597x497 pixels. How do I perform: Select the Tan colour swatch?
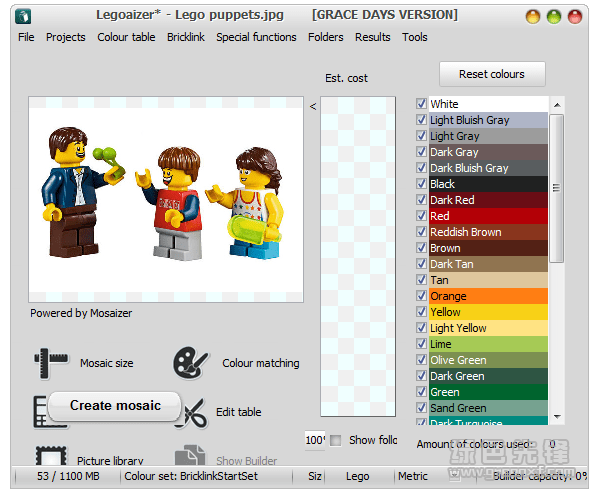tap(488, 280)
